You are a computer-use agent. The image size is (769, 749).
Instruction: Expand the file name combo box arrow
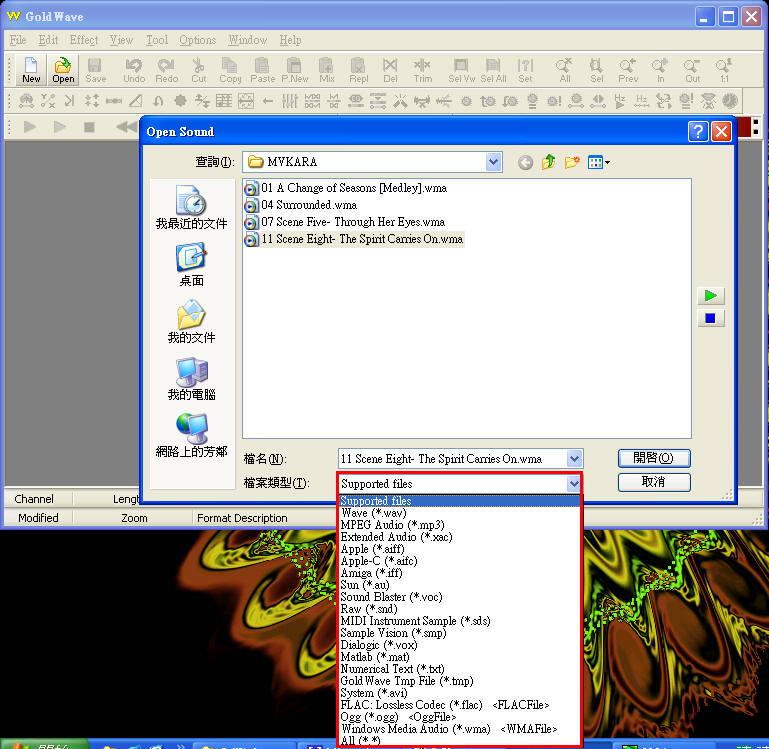[574, 459]
